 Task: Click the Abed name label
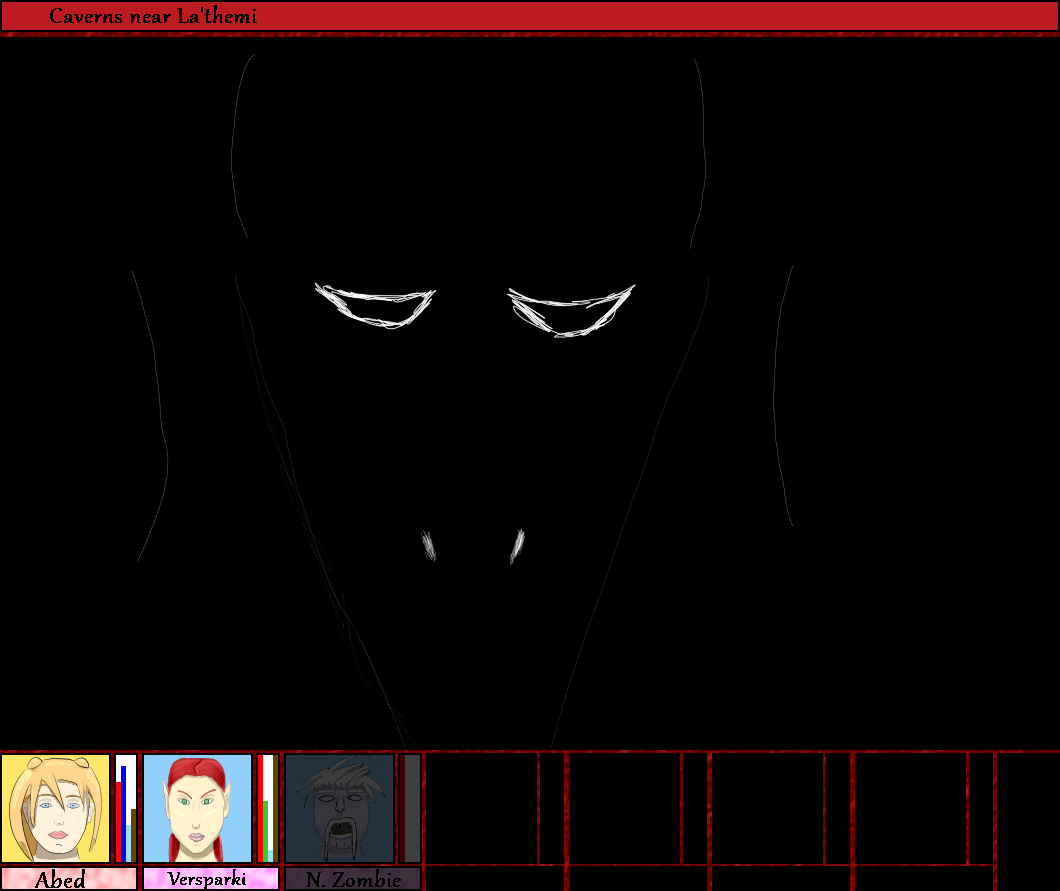click(x=68, y=879)
